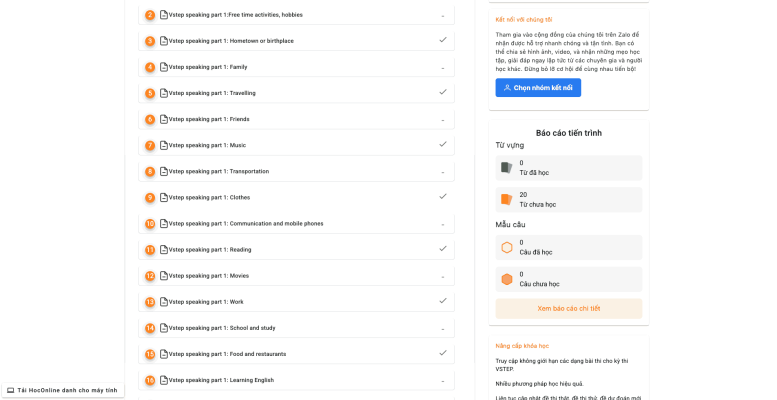The width and height of the screenshot is (777, 400).
Task: Click the checkmark on Hometown or birthplace row
Action: click(x=443, y=40)
